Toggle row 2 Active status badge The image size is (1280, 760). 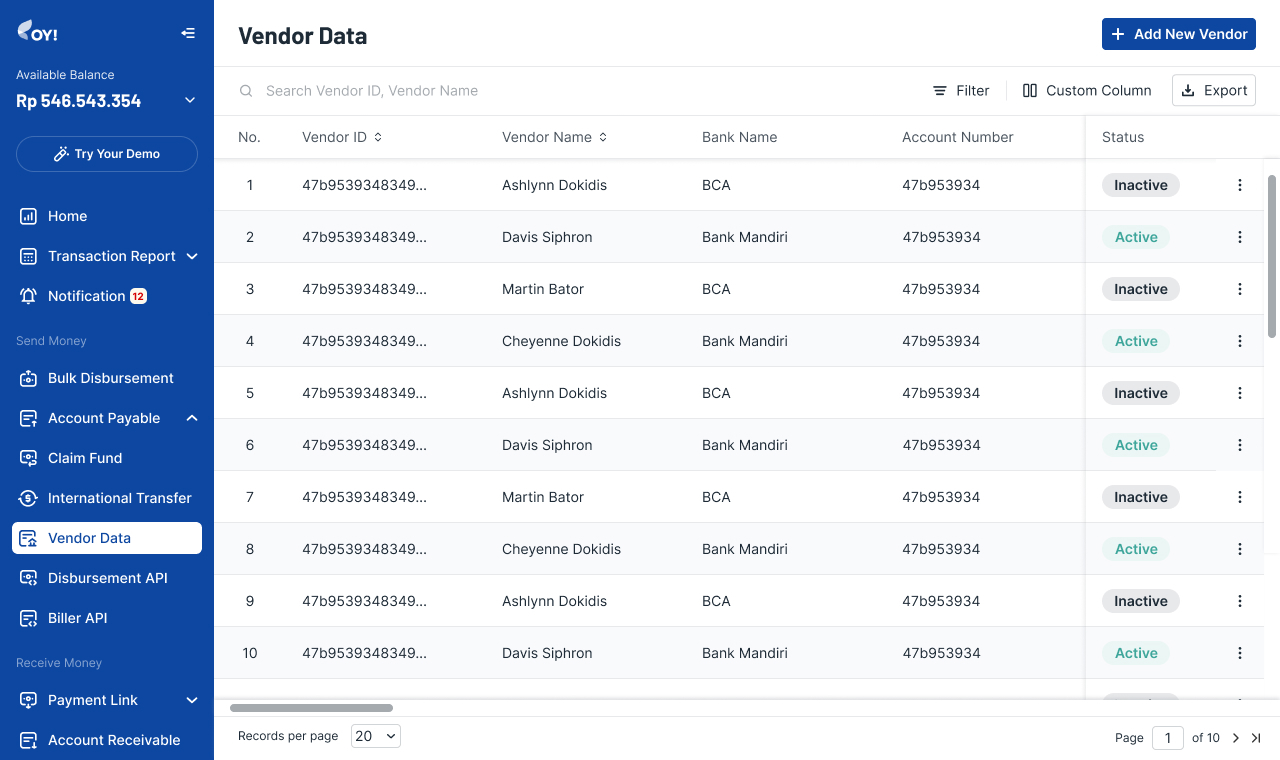click(1136, 237)
